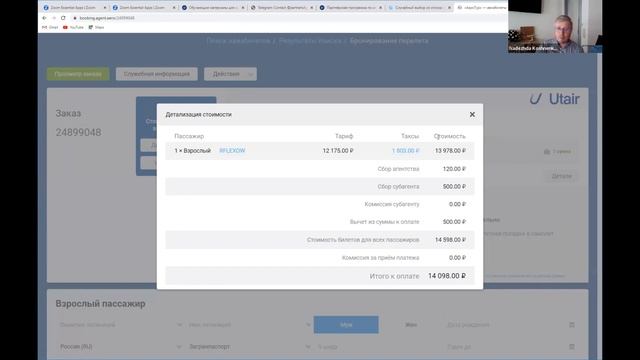Close the cost details dialog
Viewport: 640px width, 360px height.
tap(472, 114)
